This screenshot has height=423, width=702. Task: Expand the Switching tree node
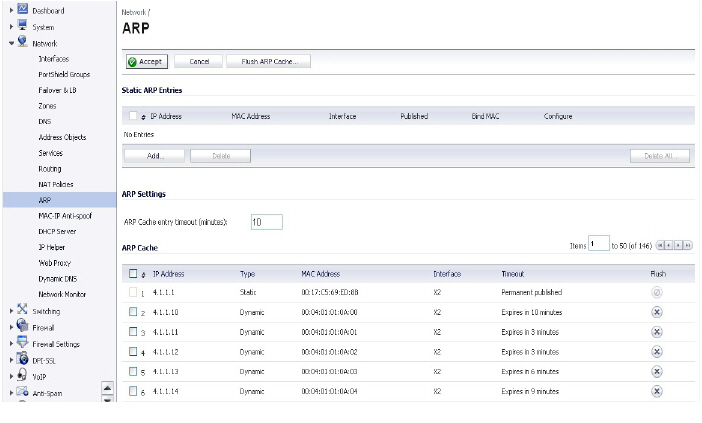click(x=12, y=311)
